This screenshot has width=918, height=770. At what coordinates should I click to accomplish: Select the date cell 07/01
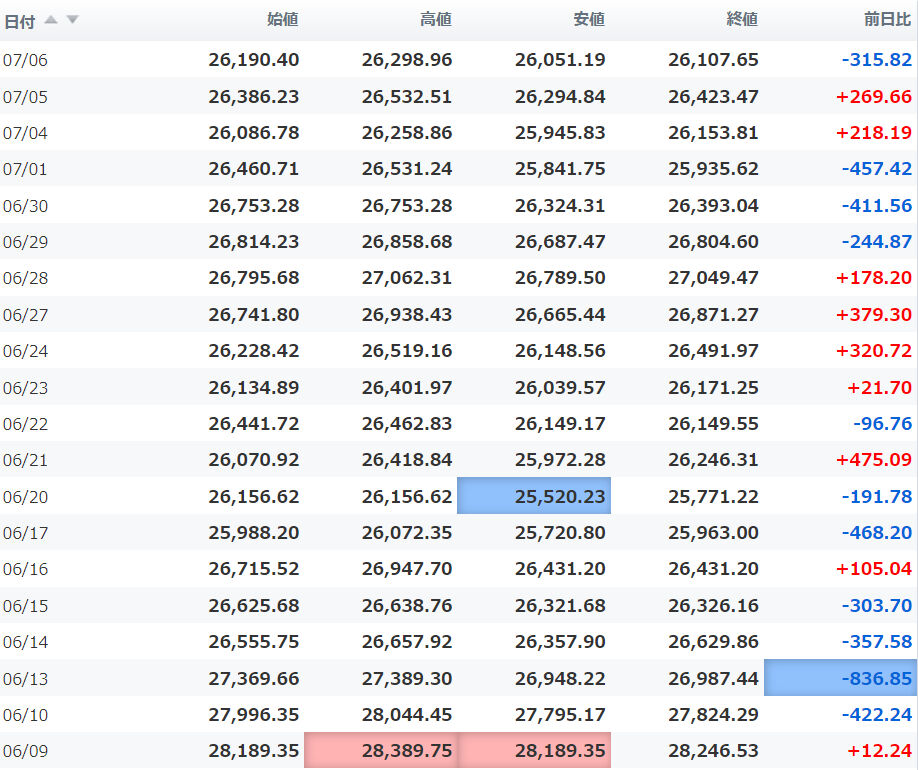[25, 170]
